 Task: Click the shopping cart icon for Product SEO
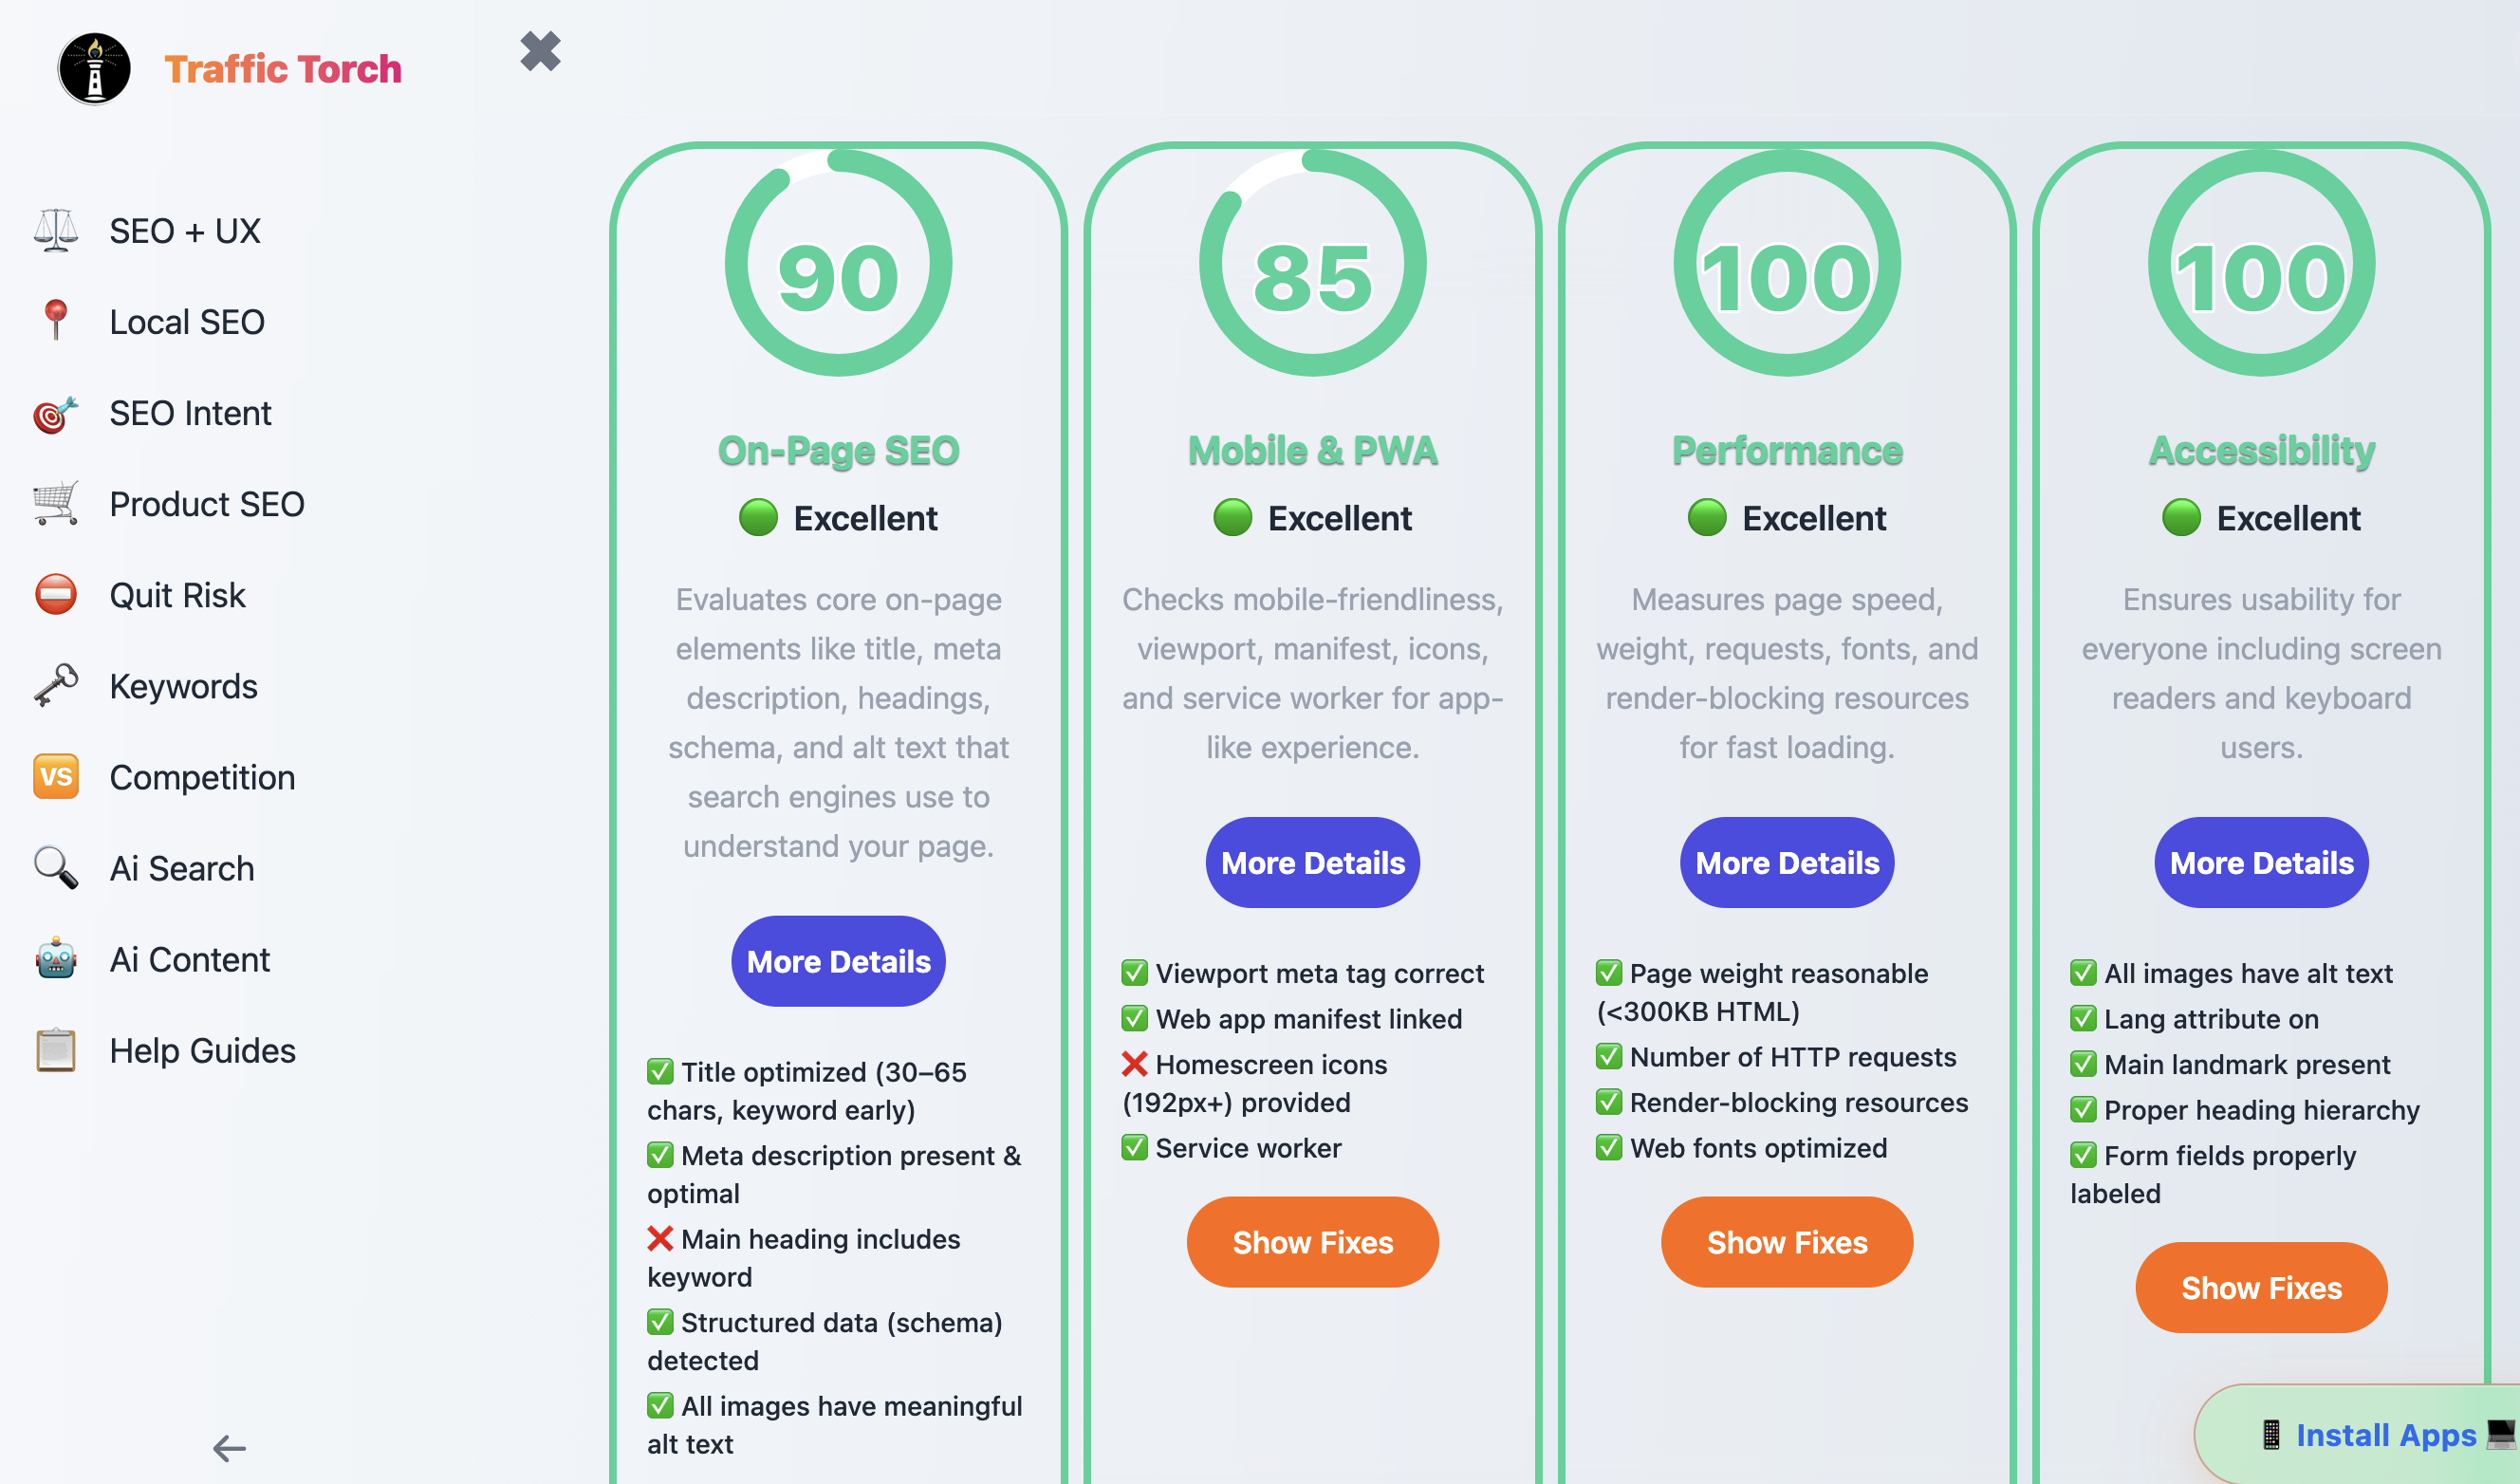tap(56, 504)
